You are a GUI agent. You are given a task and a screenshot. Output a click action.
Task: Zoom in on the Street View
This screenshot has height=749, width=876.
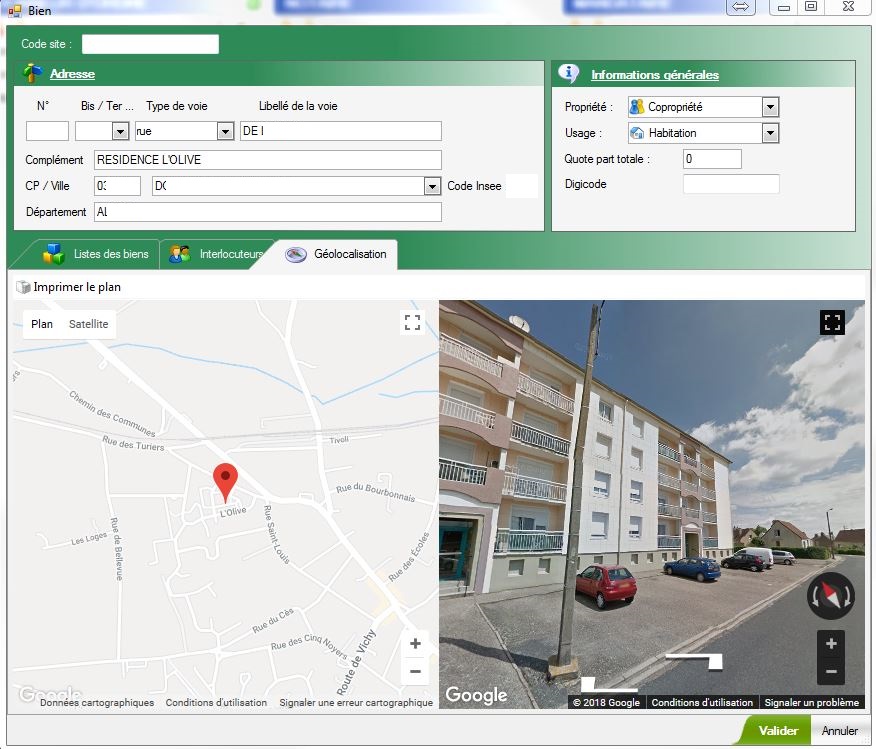[831, 643]
